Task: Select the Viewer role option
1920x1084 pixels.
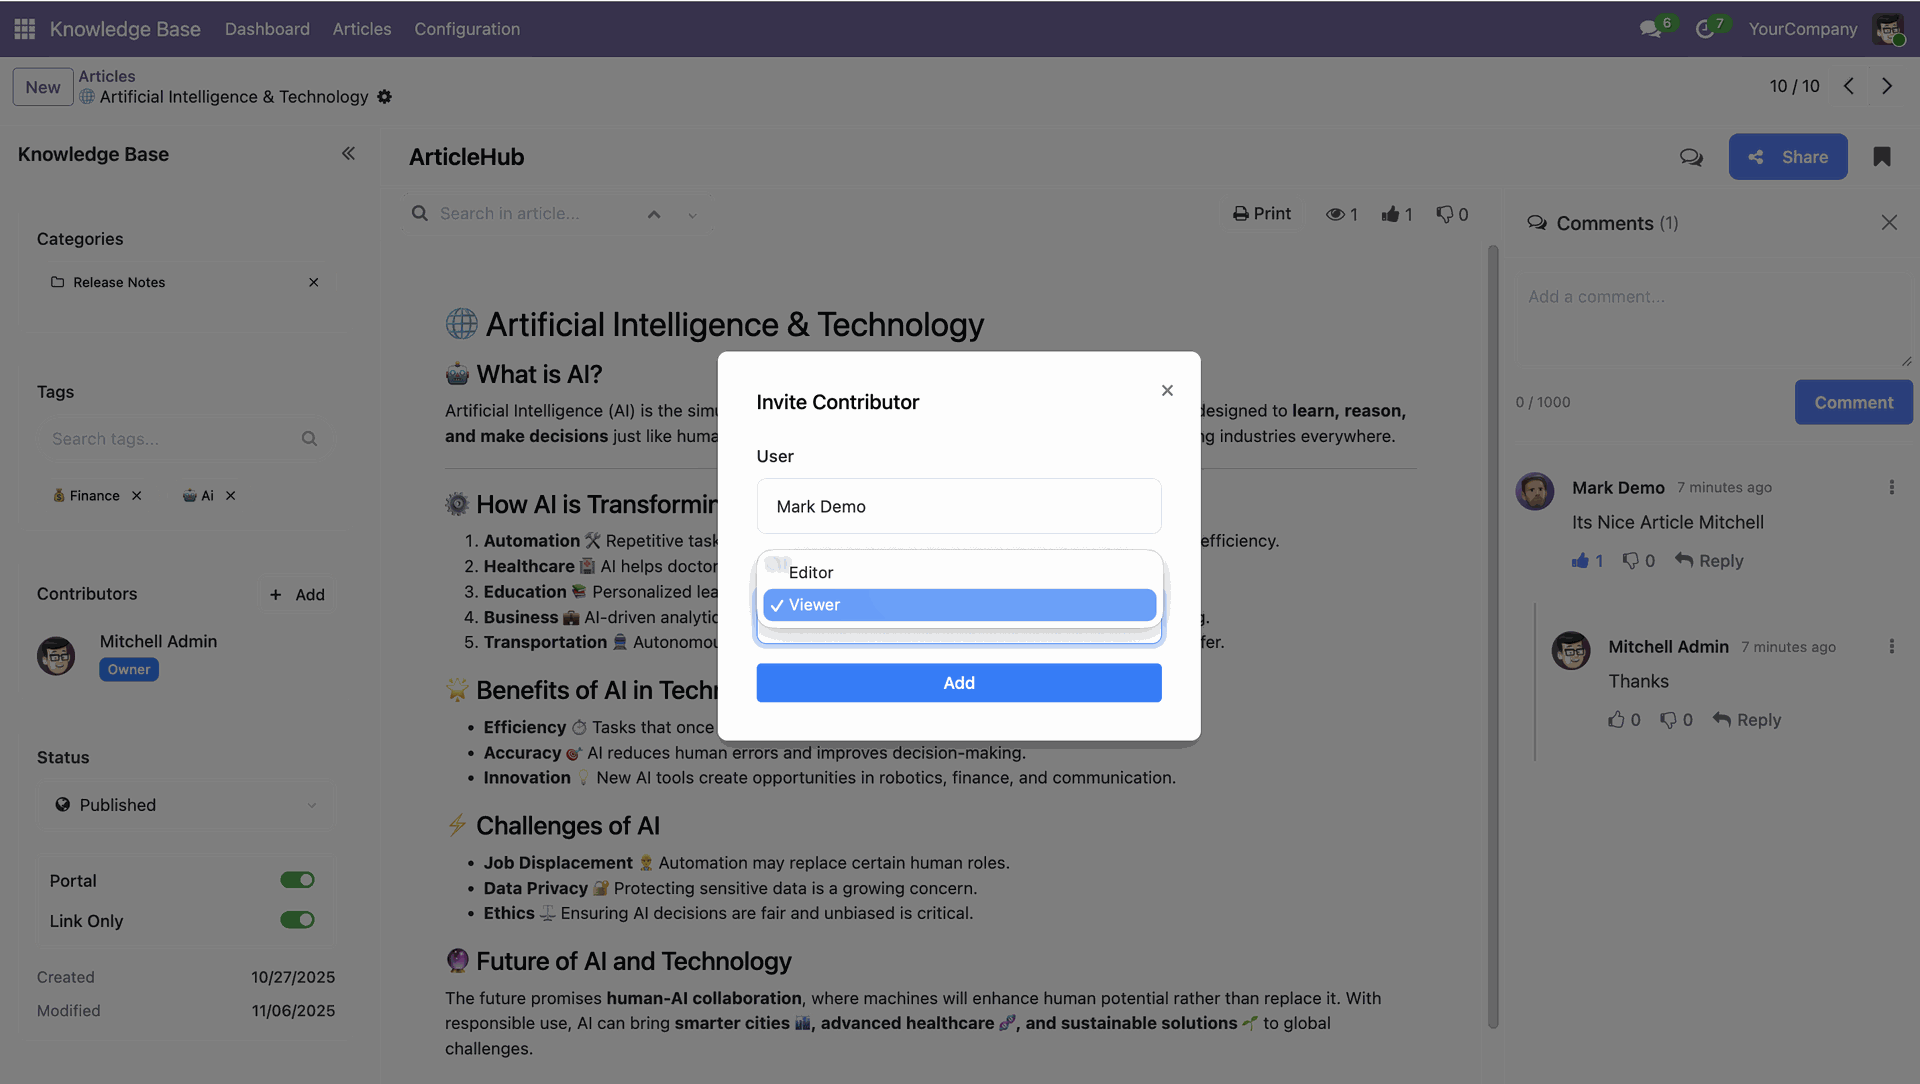Action: tap(959, 605)
